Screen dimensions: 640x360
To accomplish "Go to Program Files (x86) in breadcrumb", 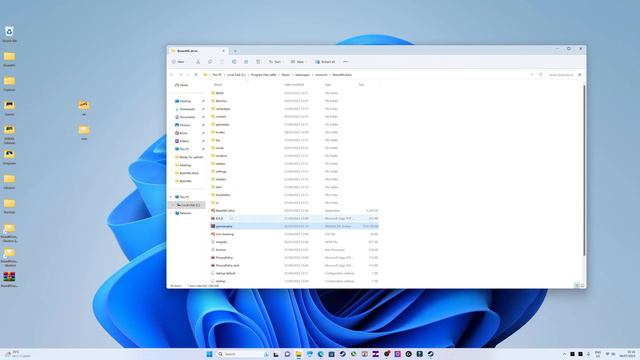I will pos(263,75).
